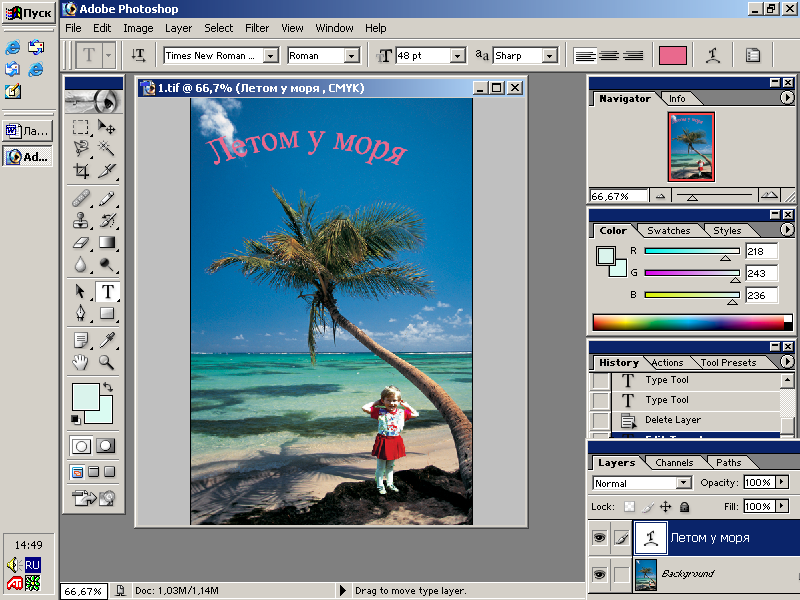This screenshot has height=600, width=800.
Task: Select the Gradient tool
Action: [x=107, y=242]
